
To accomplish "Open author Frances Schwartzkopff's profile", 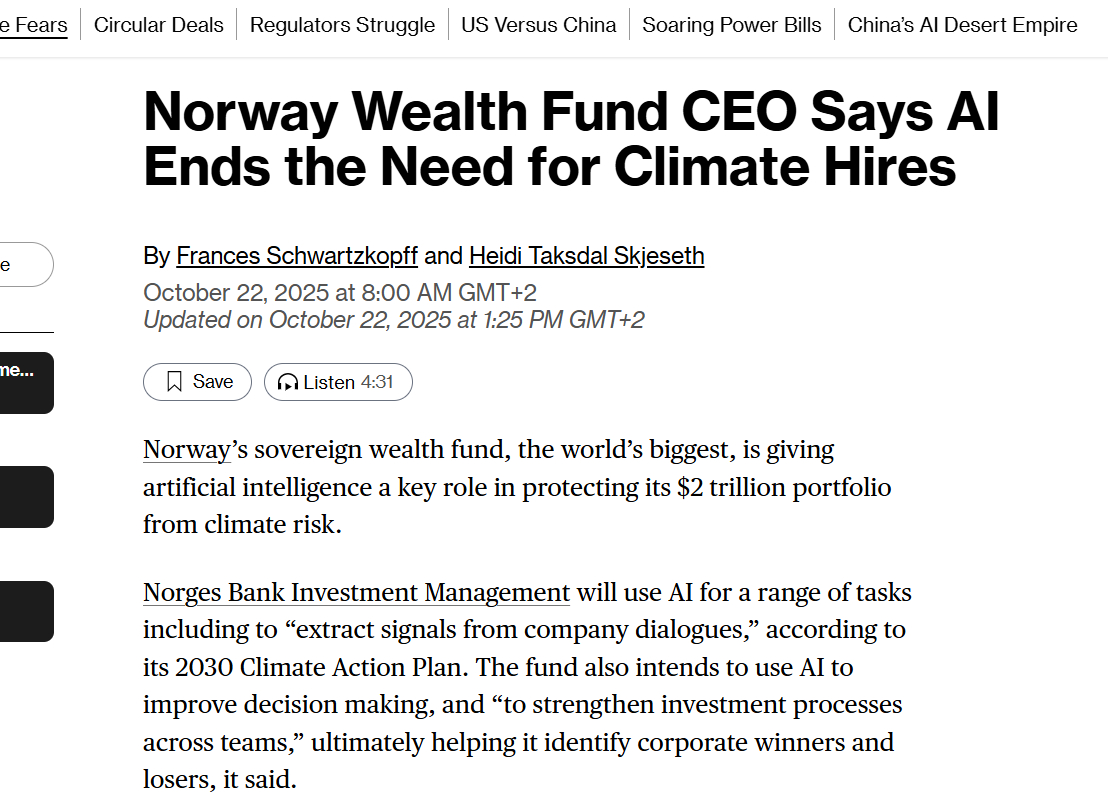I will pyautogui.click(x=297, y=256).
